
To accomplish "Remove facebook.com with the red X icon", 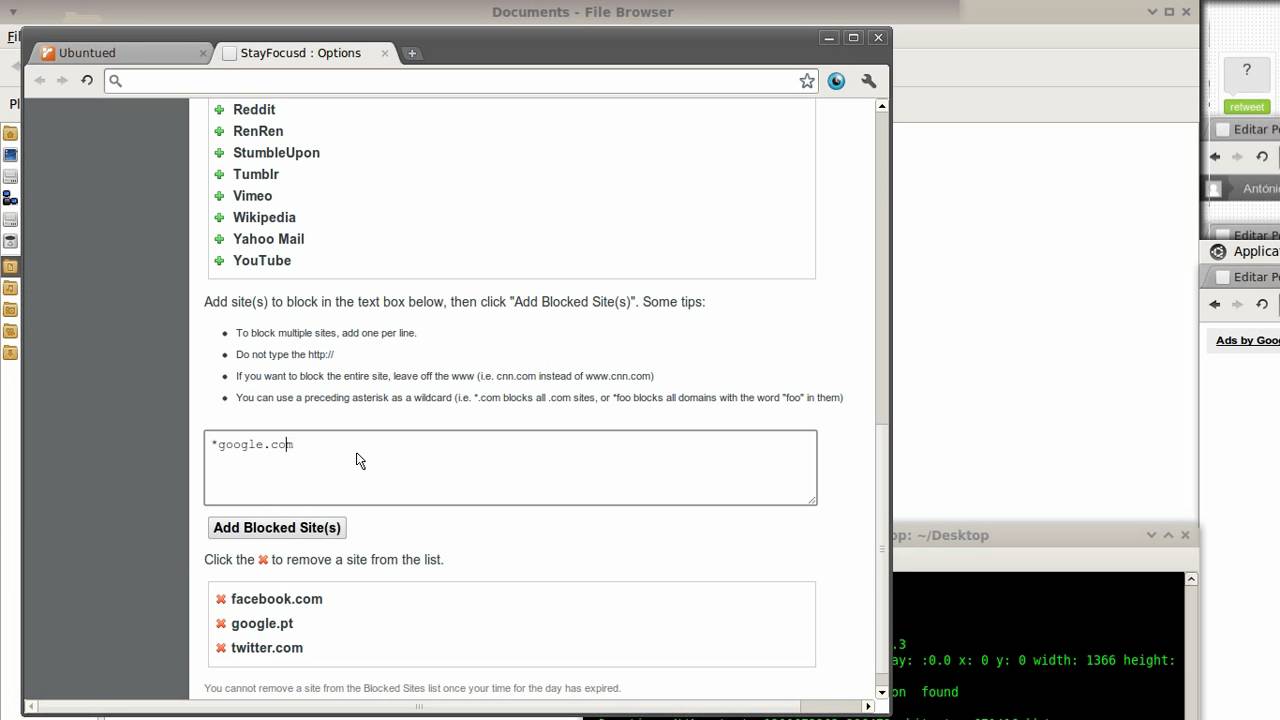I will [221, 599].
